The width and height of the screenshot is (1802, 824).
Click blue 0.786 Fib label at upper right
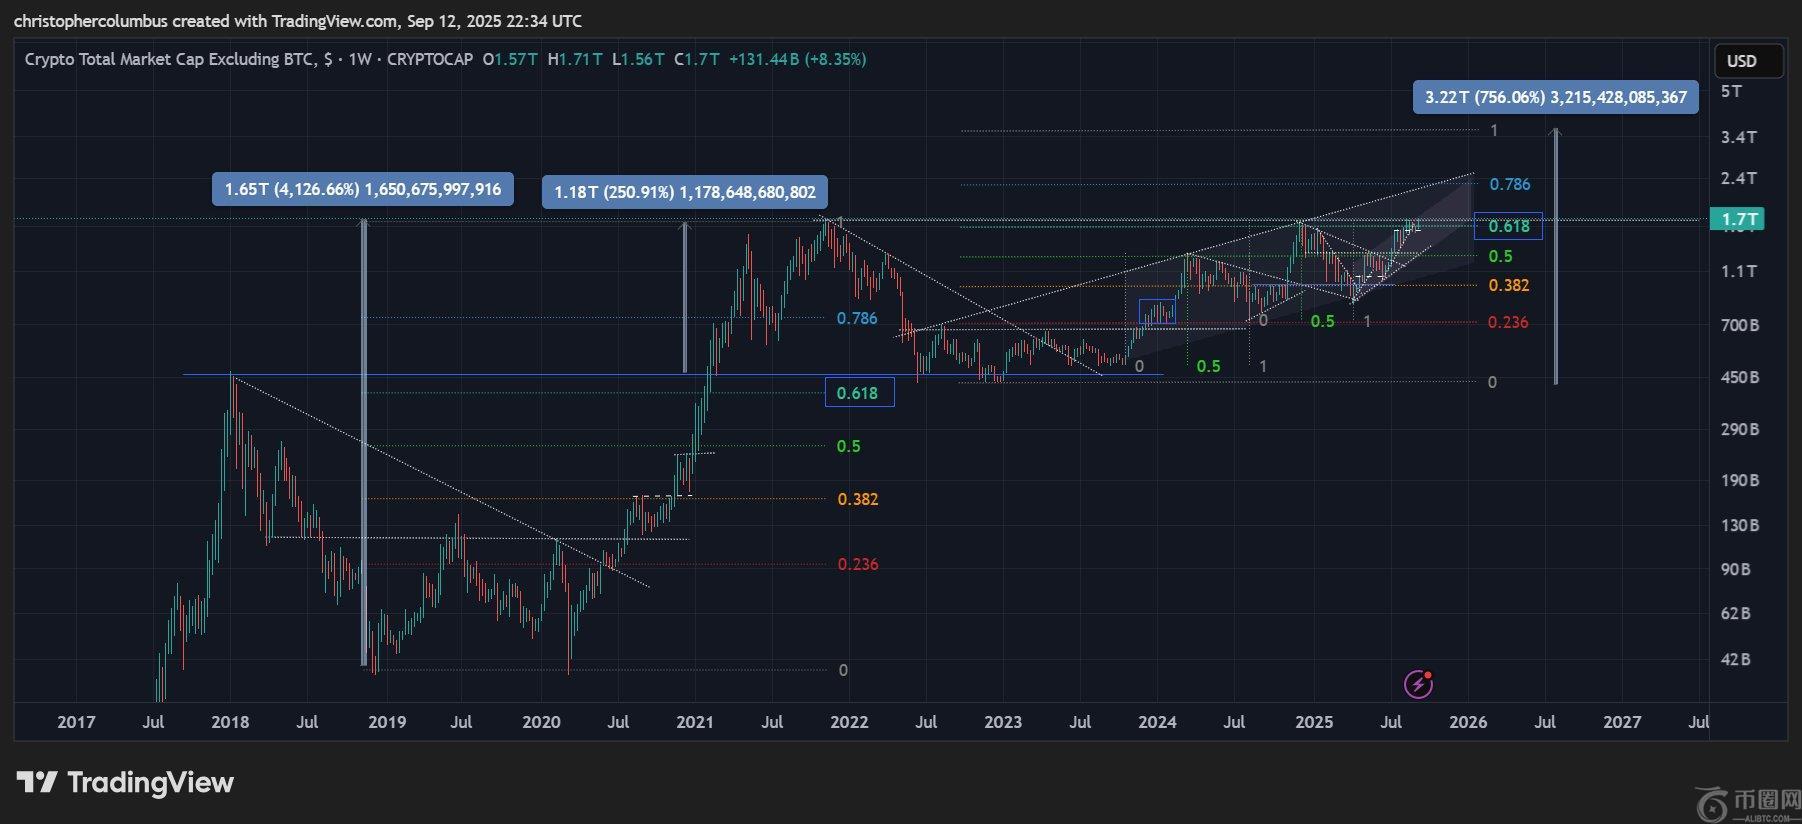coord(1509,184)
